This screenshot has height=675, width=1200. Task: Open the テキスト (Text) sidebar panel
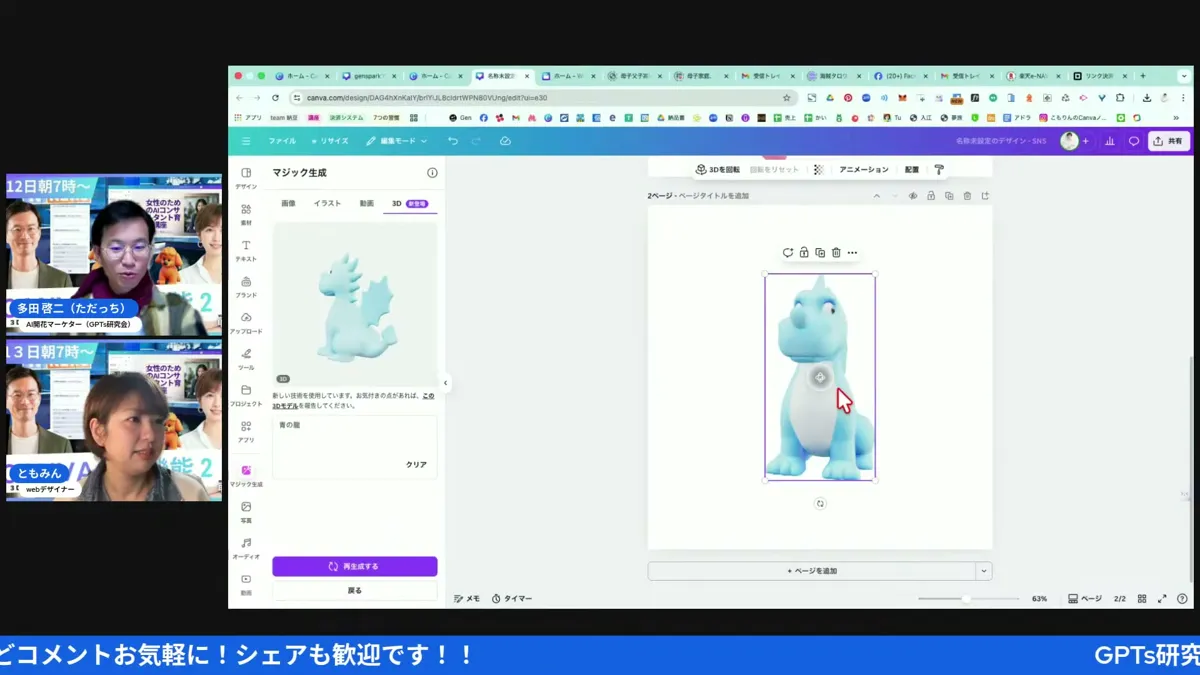pos(246,250)
